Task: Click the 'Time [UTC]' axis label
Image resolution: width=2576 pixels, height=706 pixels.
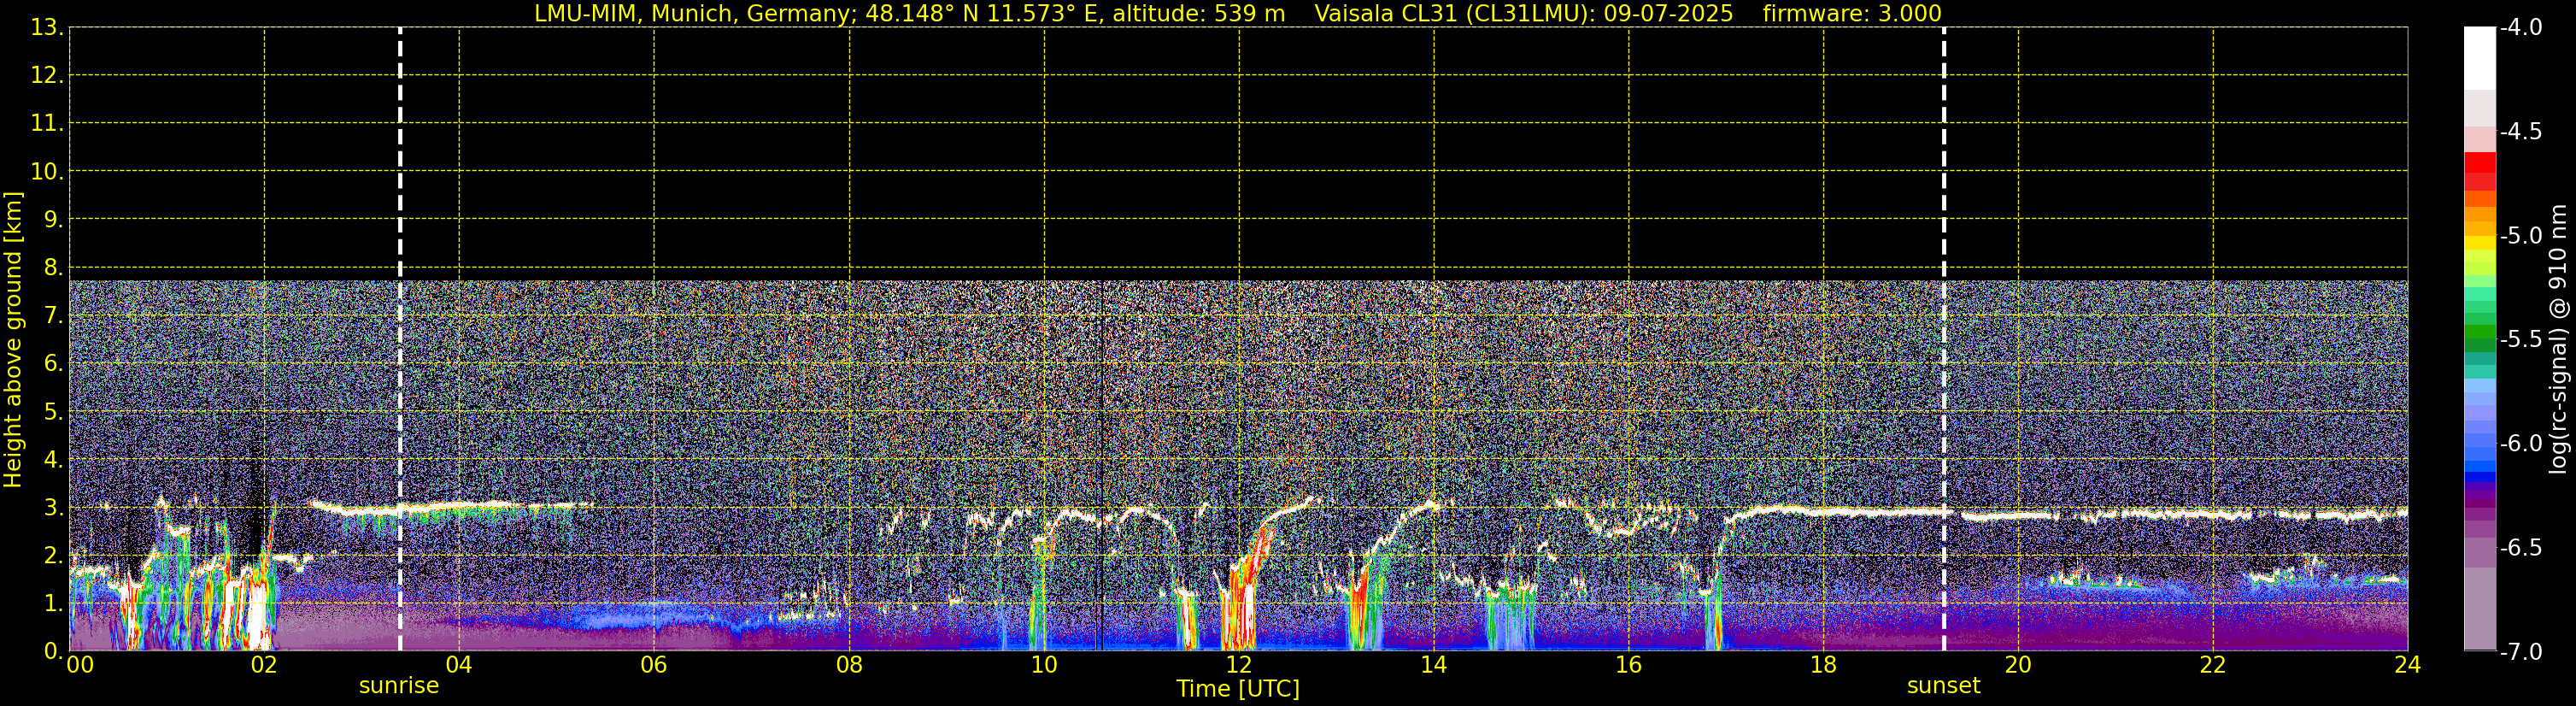Action: [1238, 689]
